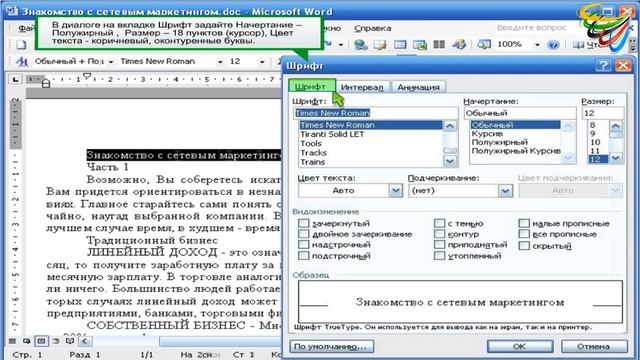The image size is (640, 360).
Task: Open the Redo dropdown arrow in the toolbar
Action: click(x=340, y=45)
